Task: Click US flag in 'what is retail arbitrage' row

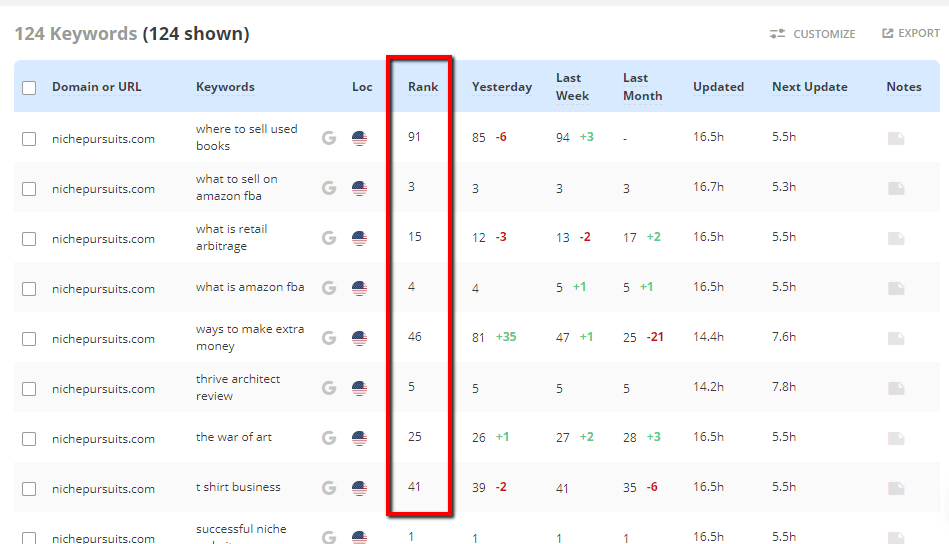Action: click(x=360, y=238)
